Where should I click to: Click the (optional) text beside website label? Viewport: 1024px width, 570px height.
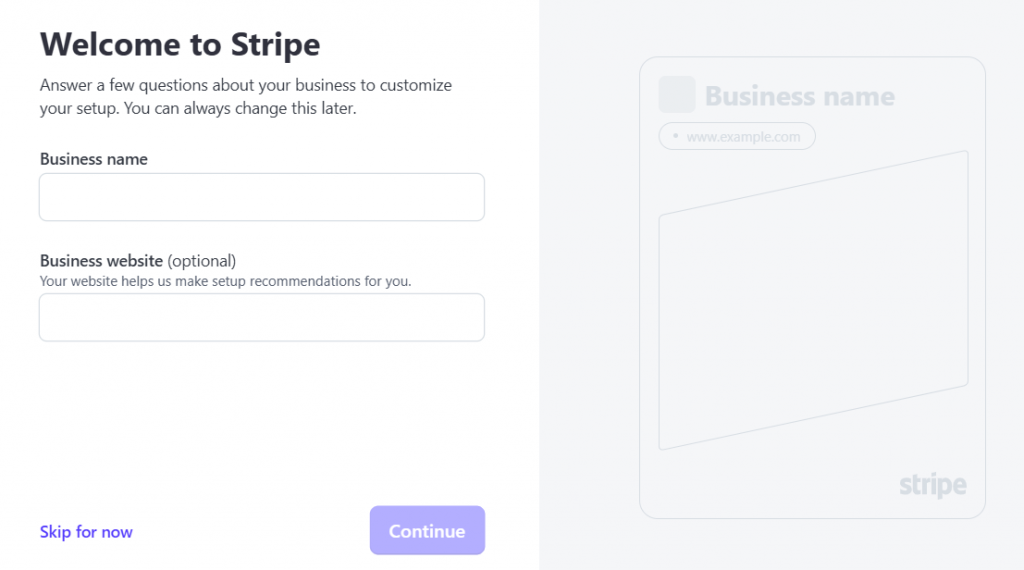202,261
